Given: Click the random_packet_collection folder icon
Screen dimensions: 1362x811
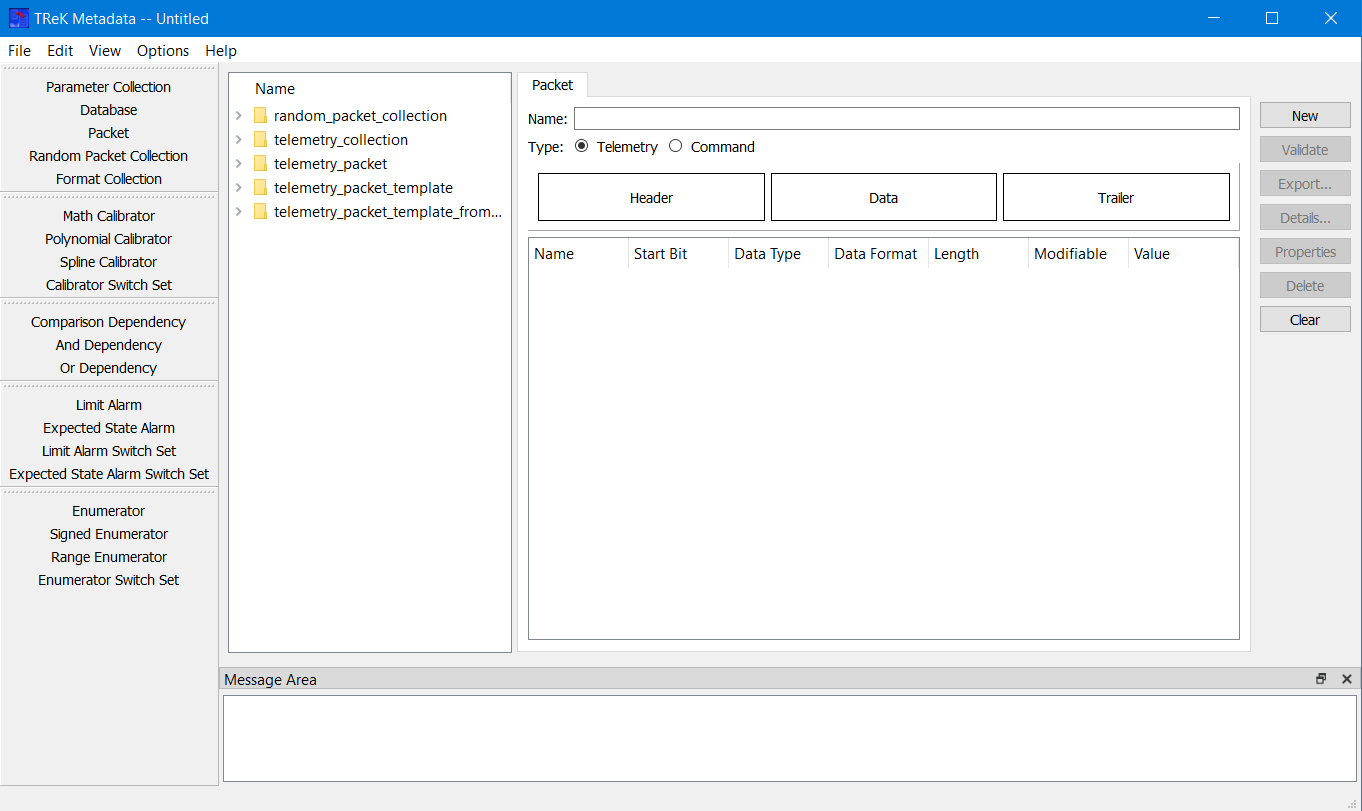Looking at the screenshot, I should click(x=260, y=116).
